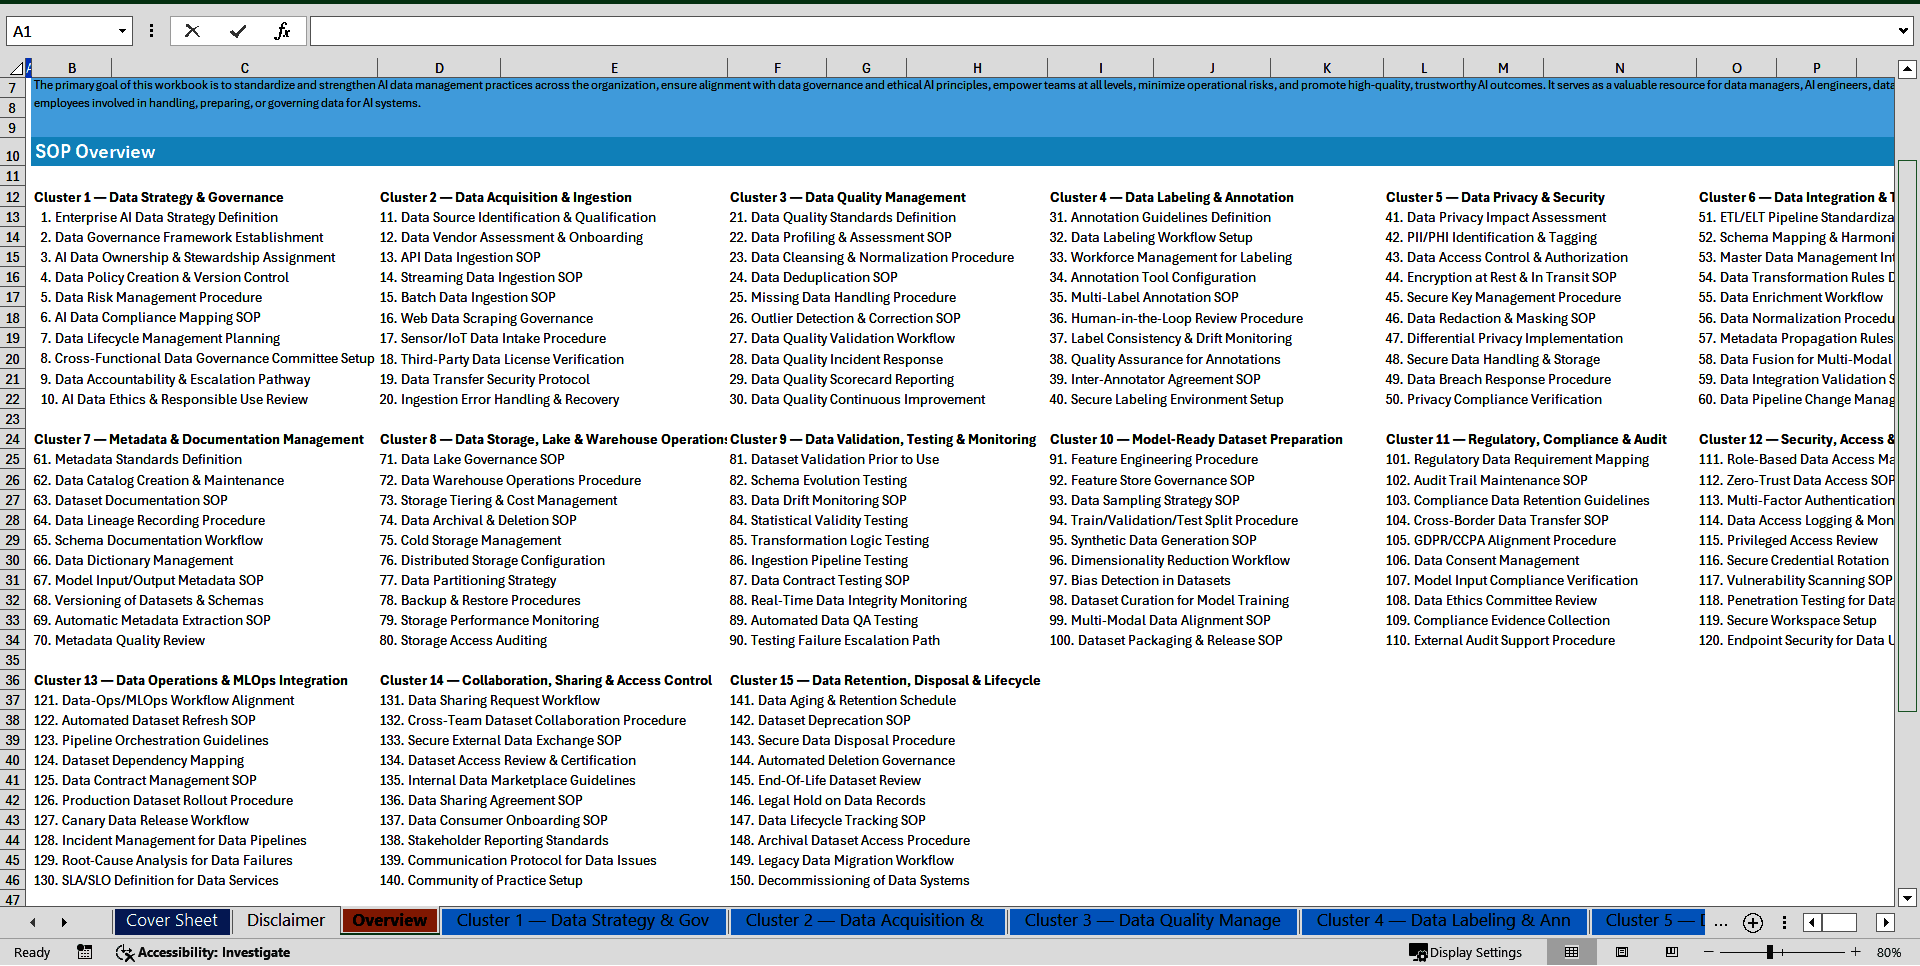The width and height of the screenshot is (1920, 966).
Task: Open the Cluster 3 — Data Quality Manage tab
Action: [1152, 920]
